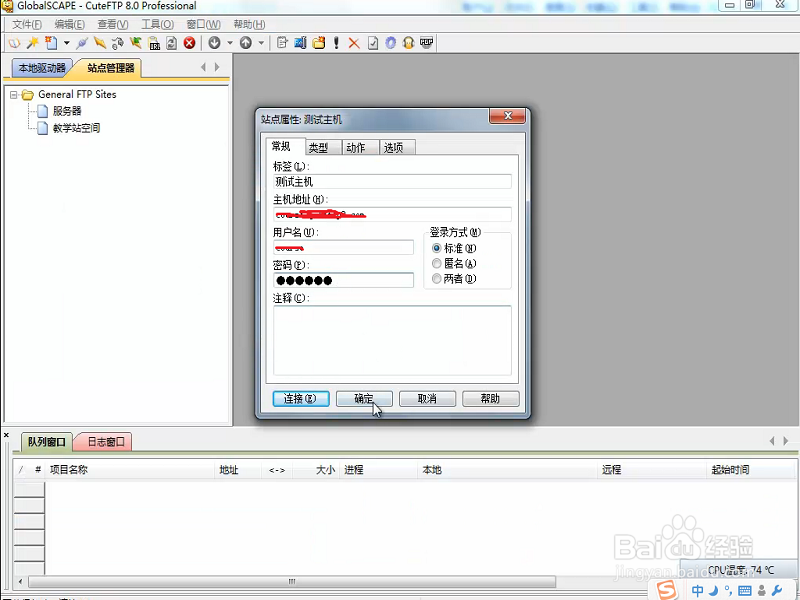The height and width of the screenshot is (600, 800).
Task: Click the 标签 label input field
Action: click(x=392, y=182)
